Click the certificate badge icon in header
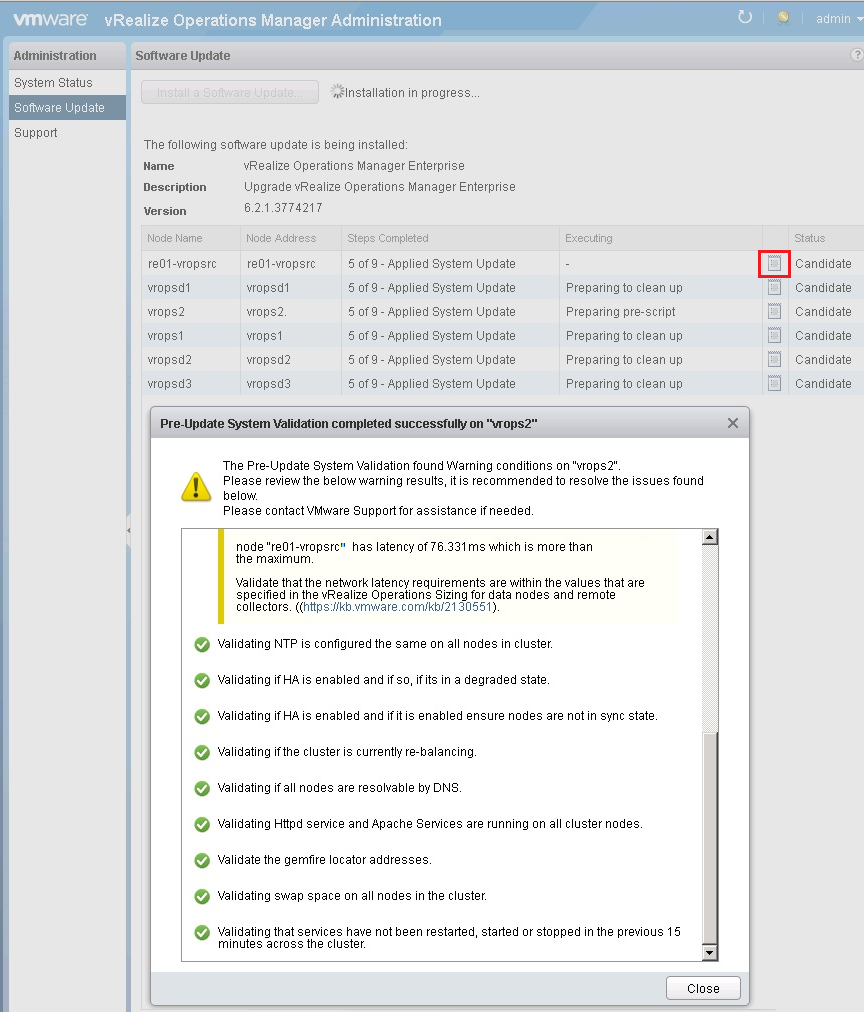Viewport: 864px width, 1012px height. pyautogui.click(x=785, y=18)
